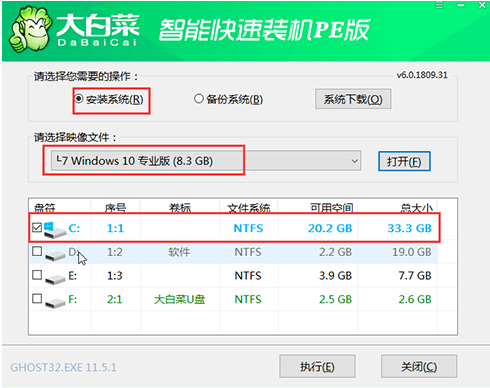Select the E: partition row
490x388 pixels.
(233, 276)
